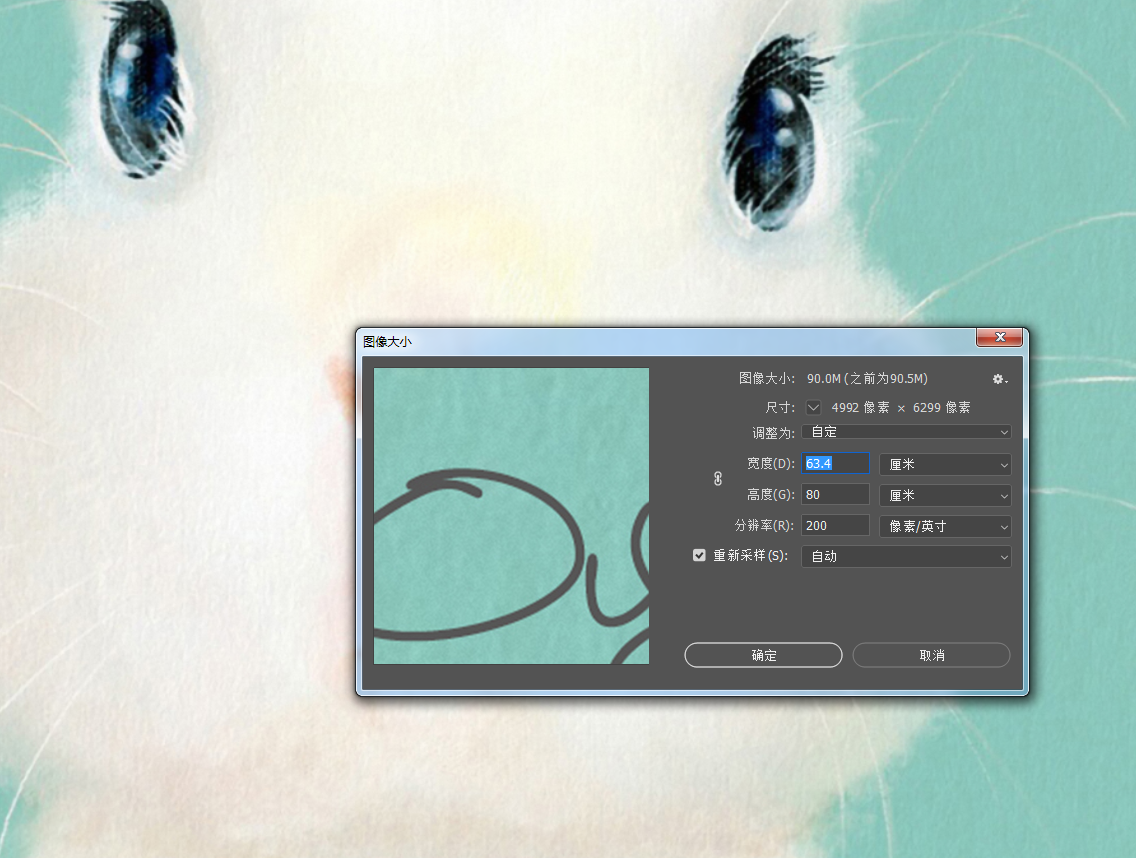Viewport: 1136px width, 858px height.
Task: Click the 高度 input field with 80
Action: tap(835, 495)
